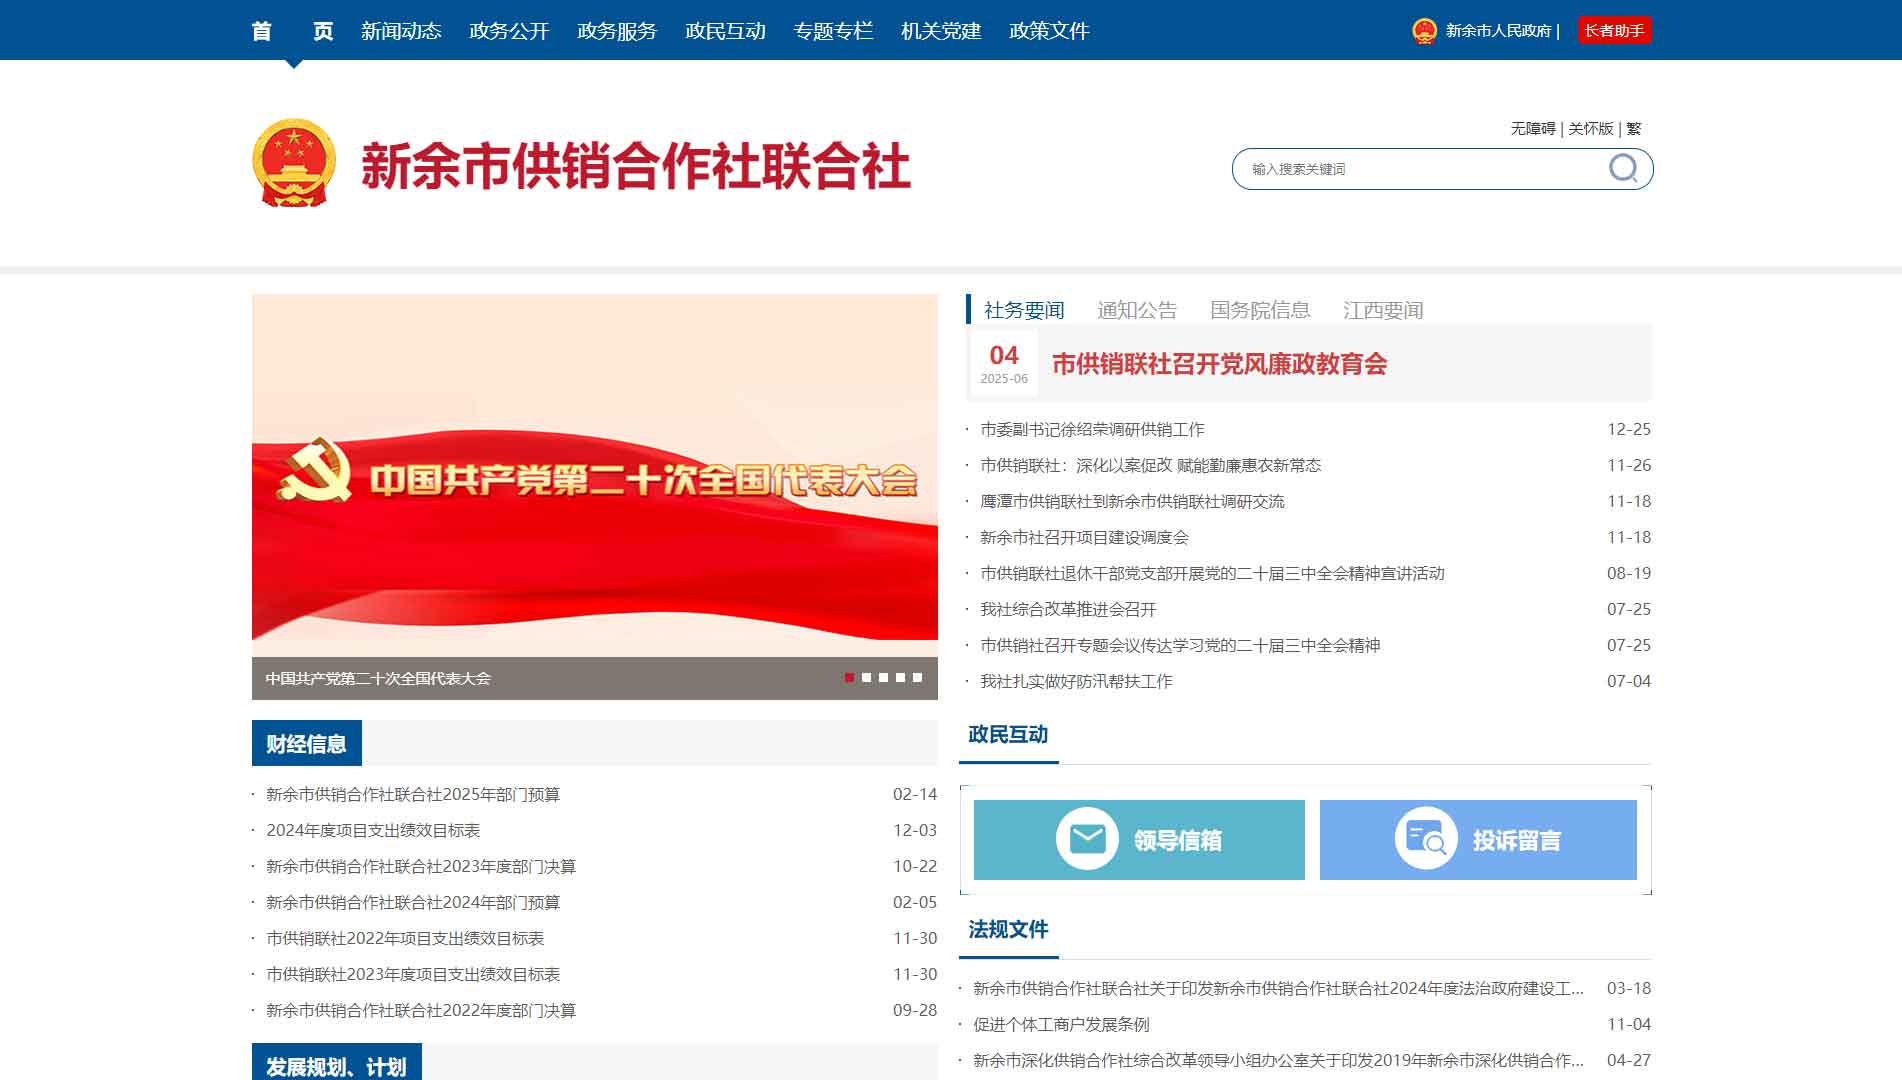This screenshot has width=1902, height=1080.
Task: Open the 政民互动 navigation menu
Action: [725, 31]
